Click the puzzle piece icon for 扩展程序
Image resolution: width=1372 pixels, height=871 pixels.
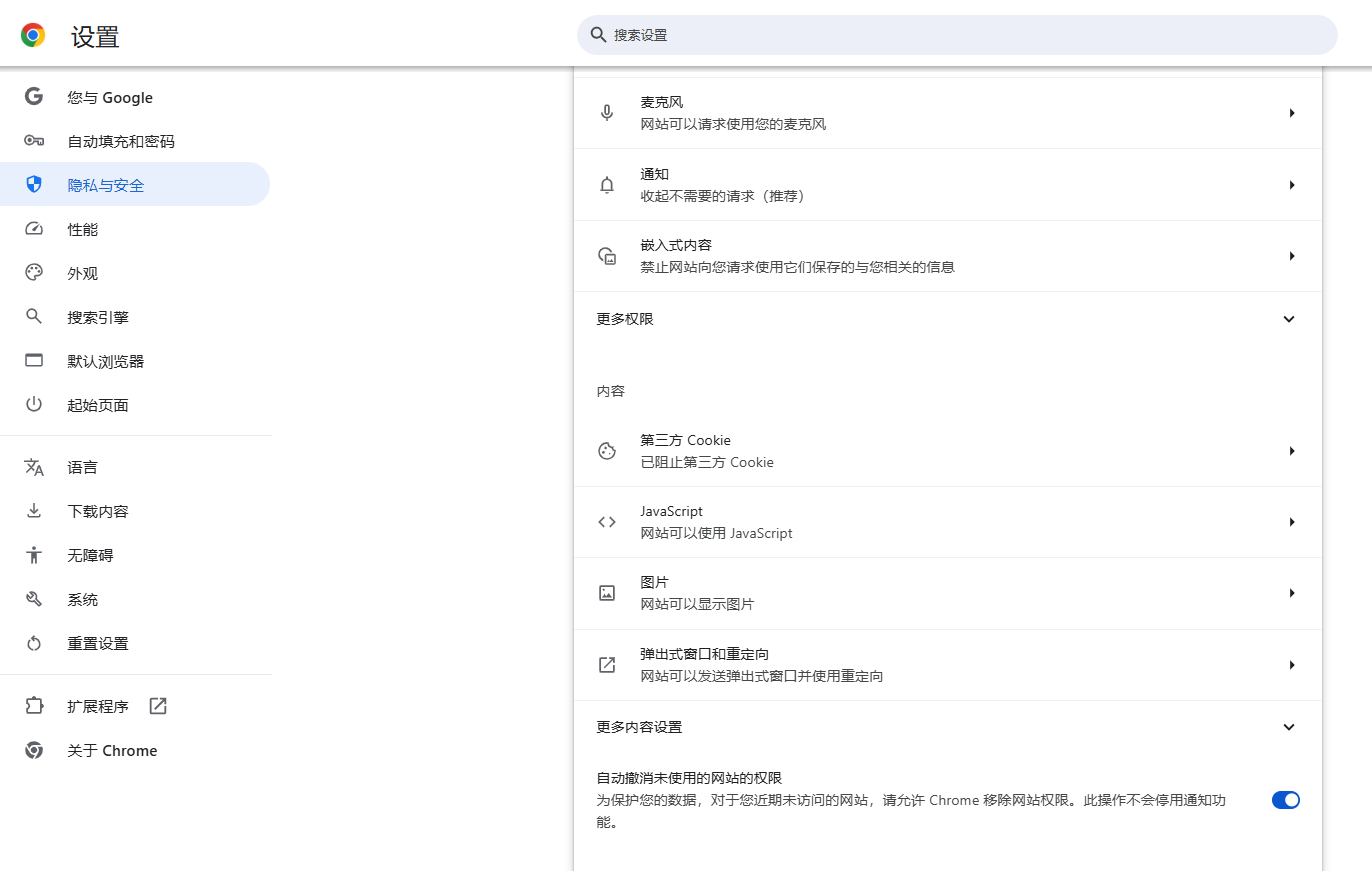click(34, 706)
